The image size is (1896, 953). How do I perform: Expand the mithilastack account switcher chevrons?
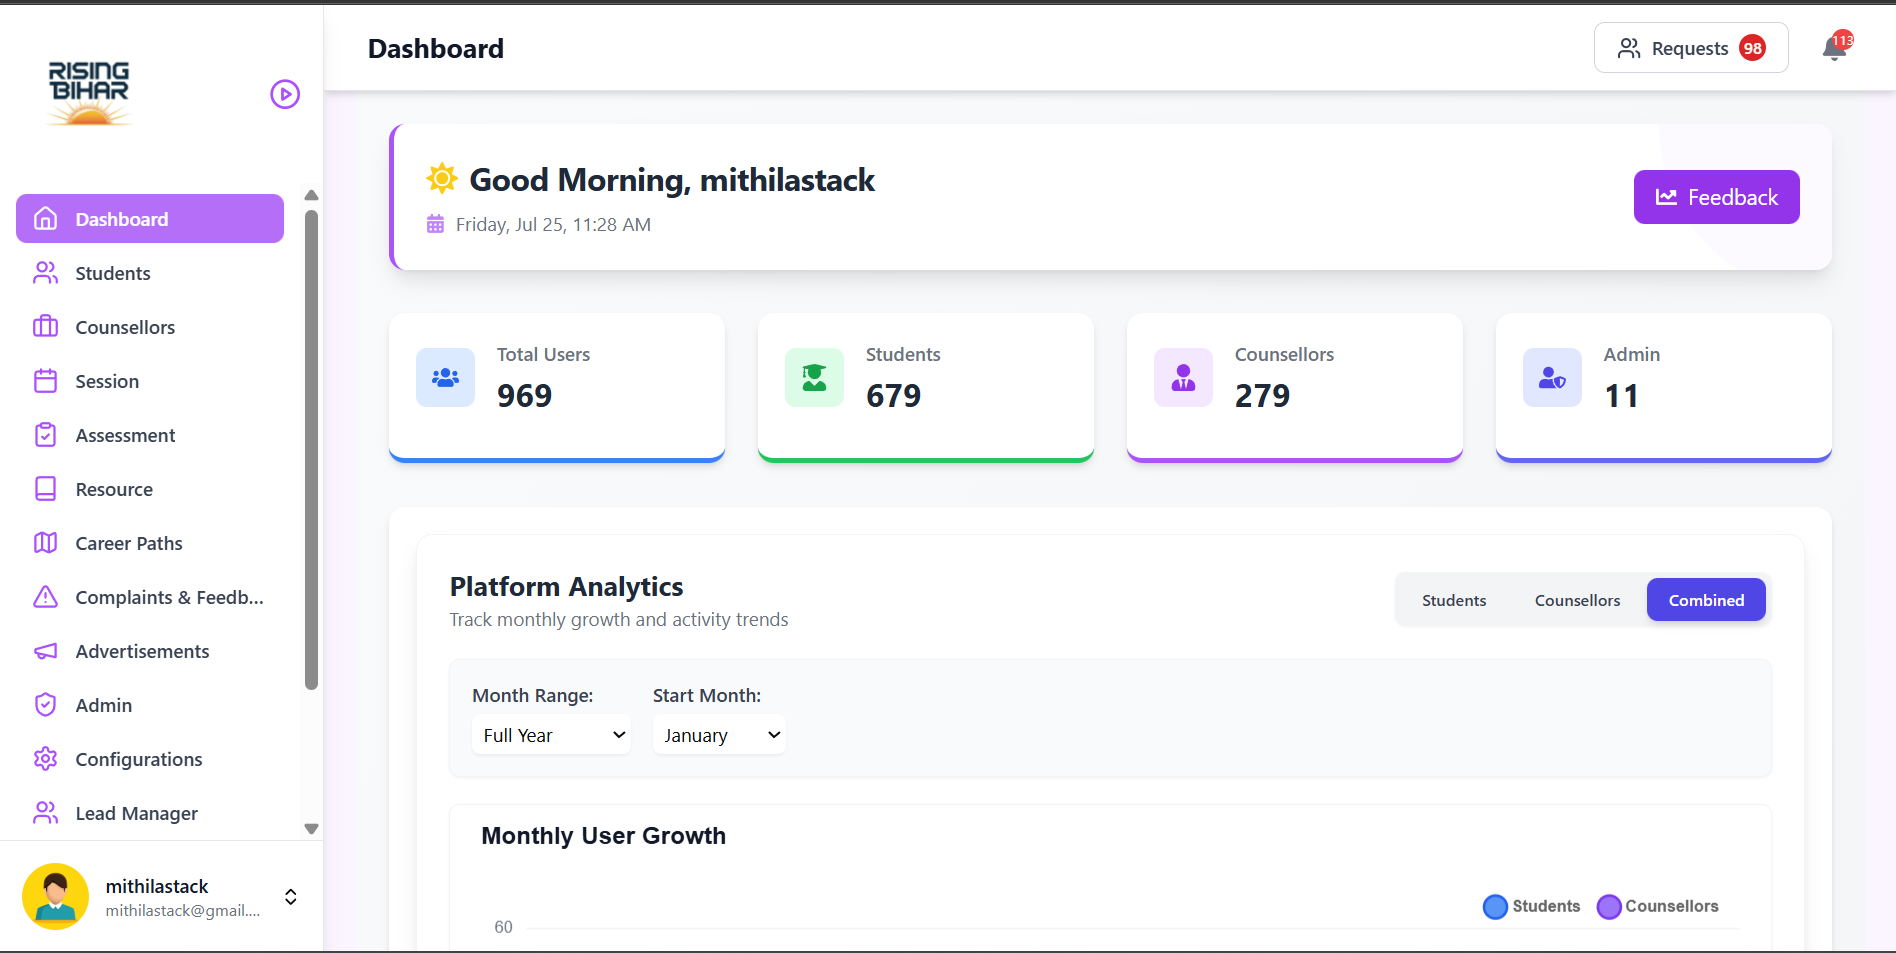click(x=291, y=896)
